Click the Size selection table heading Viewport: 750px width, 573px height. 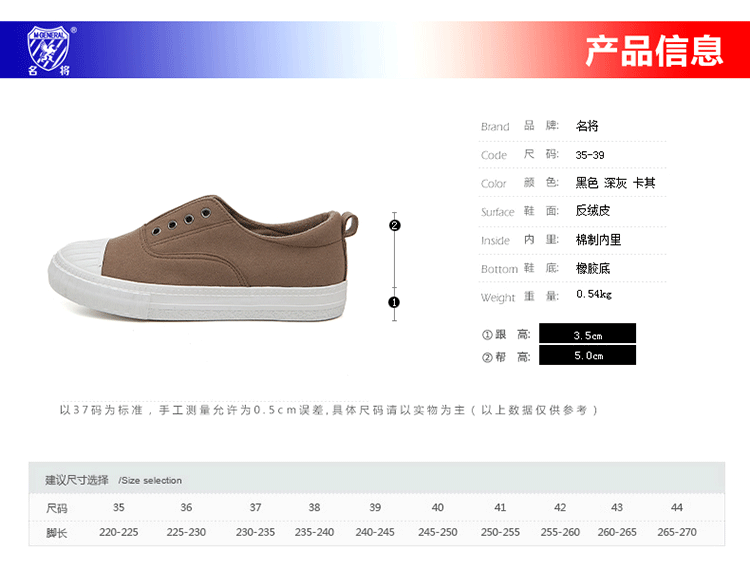pyautogui.click(x=113, y=480)
